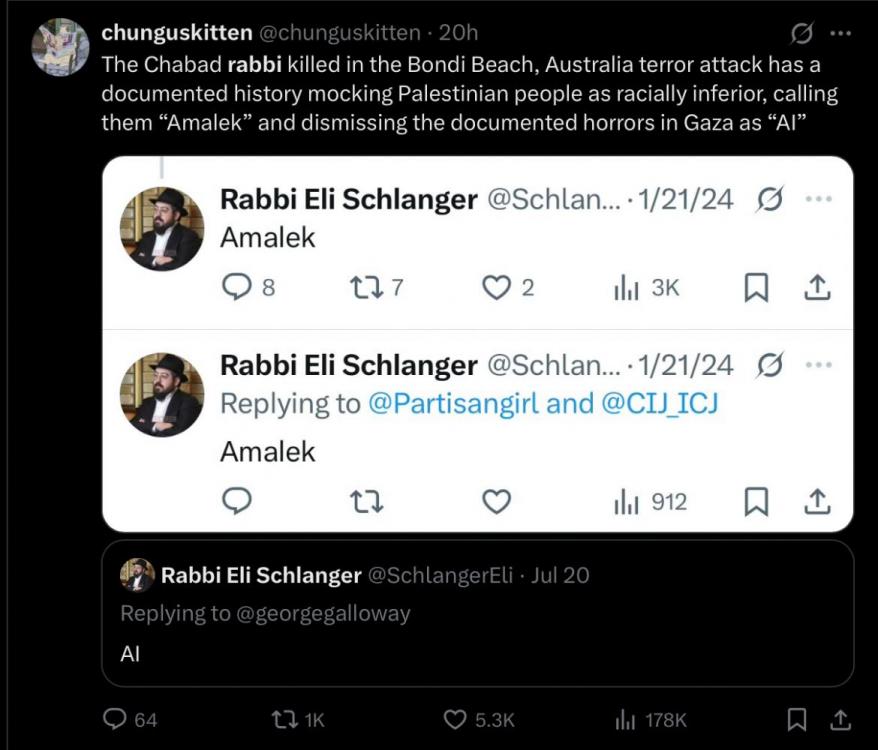The height and width of the screenshot is (750, 878).
Task: Click the reply bubble showing 8 in screenshot
Action: [236, 288]
